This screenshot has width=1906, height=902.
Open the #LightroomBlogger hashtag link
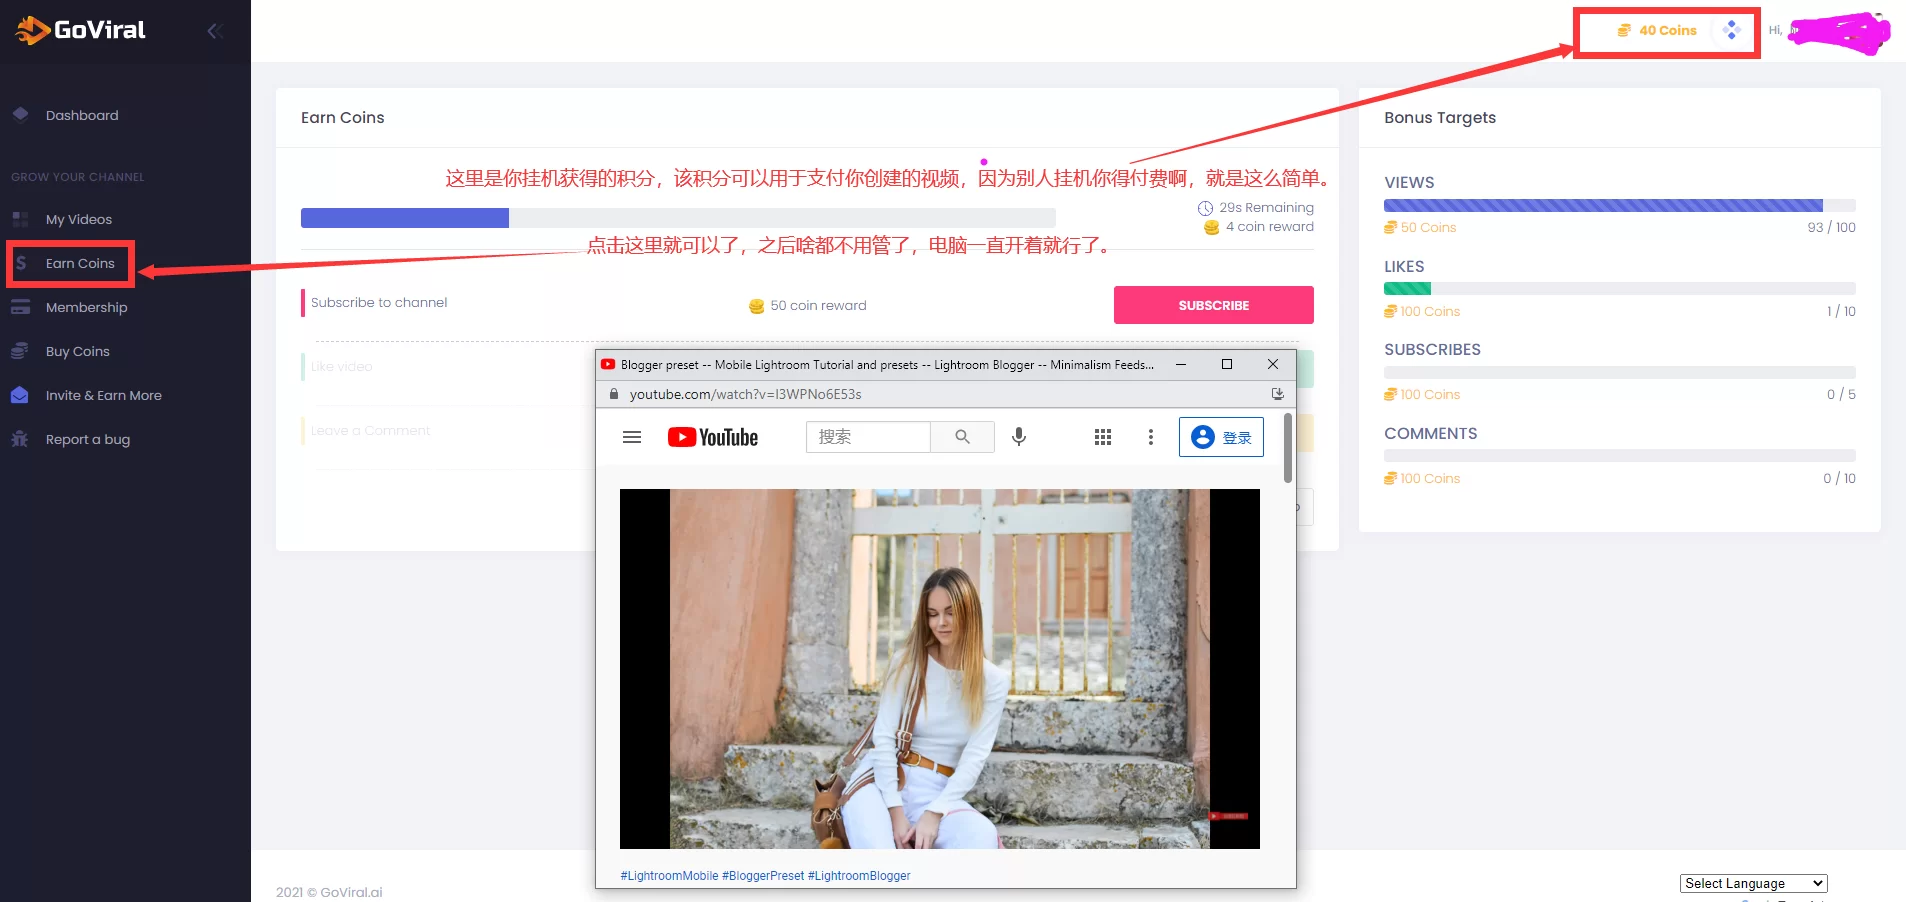(858, 876)
